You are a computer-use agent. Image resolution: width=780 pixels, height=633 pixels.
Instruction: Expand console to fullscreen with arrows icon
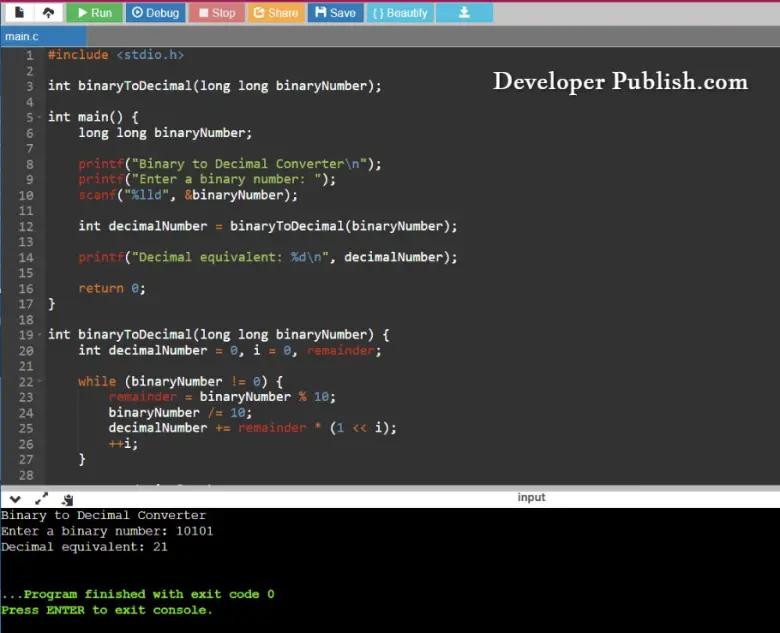(41, 498)
